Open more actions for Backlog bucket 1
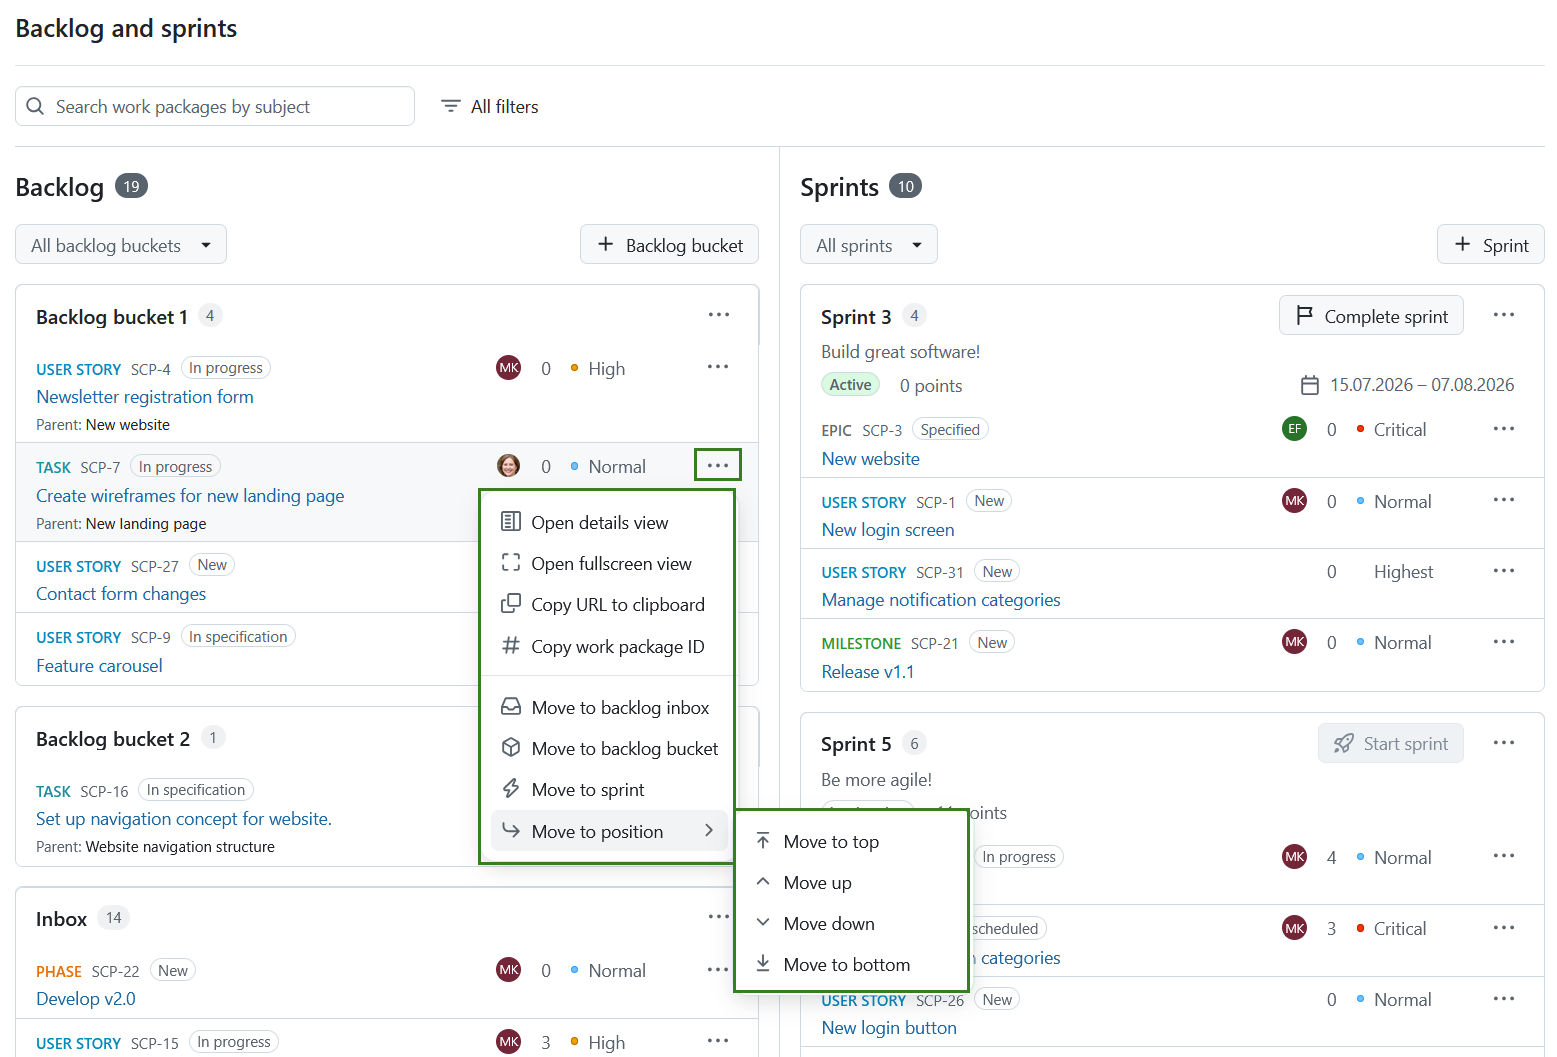The width and height of the screenshot is (1557, 1057). [718, 315]
